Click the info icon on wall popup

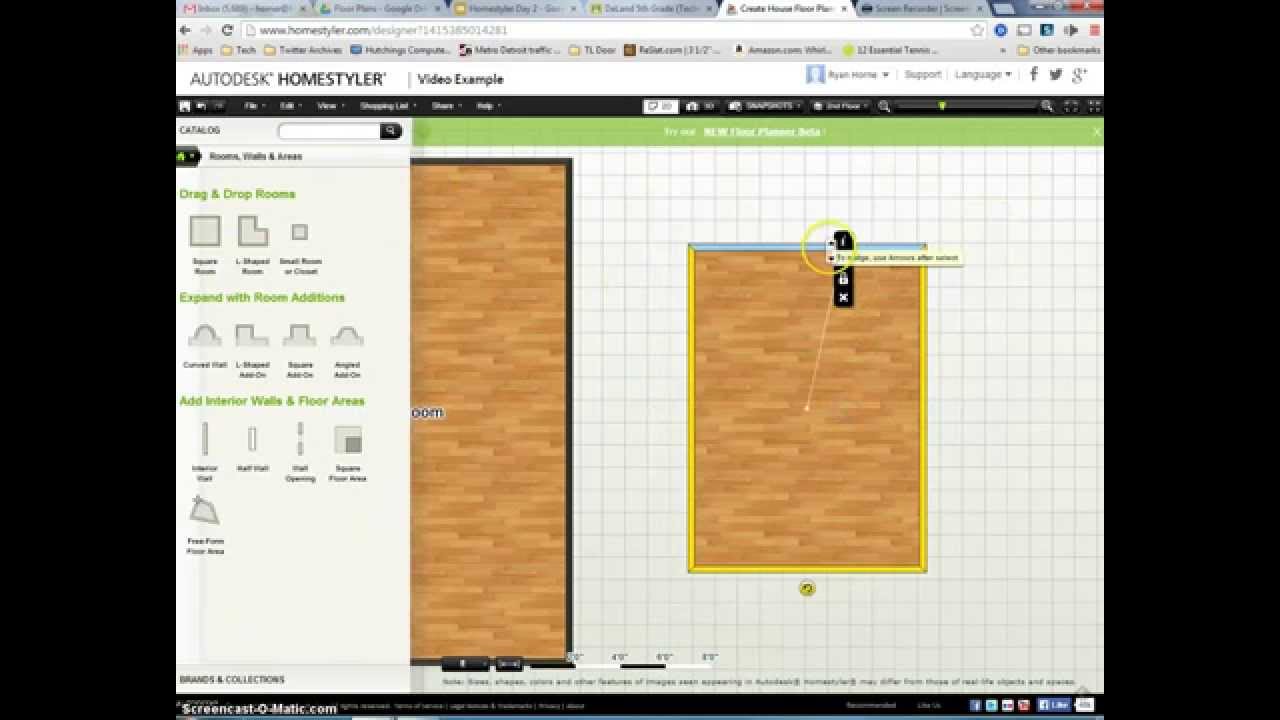(843, 241)
